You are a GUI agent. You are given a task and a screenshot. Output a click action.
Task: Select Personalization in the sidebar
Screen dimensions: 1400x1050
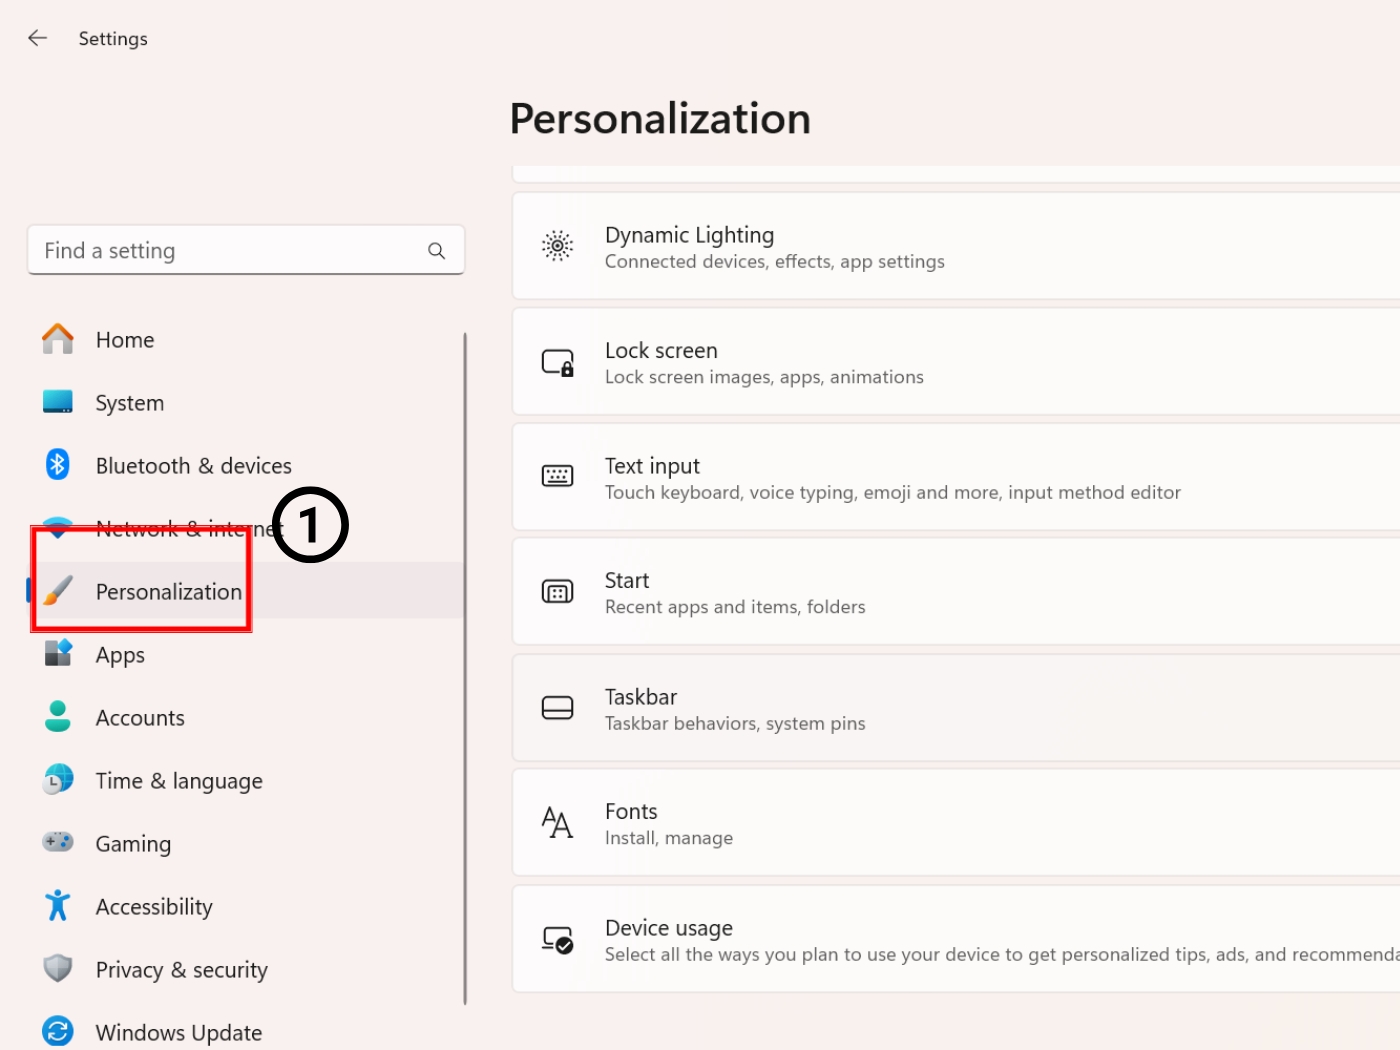(246, 592)
